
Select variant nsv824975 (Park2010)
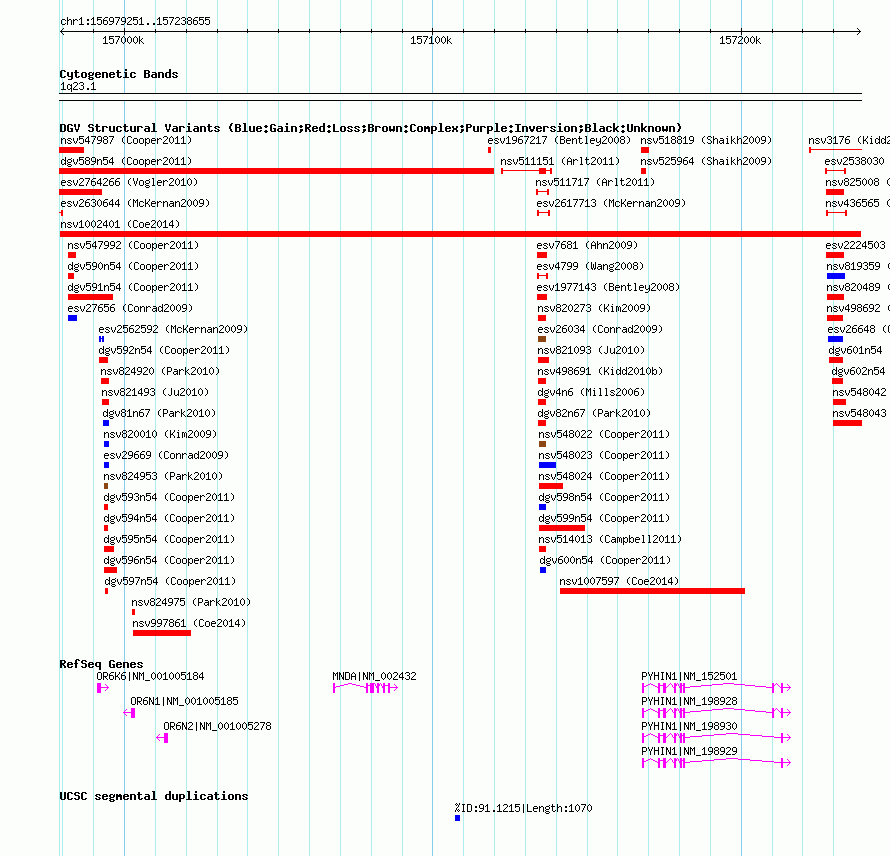(191, 602)
